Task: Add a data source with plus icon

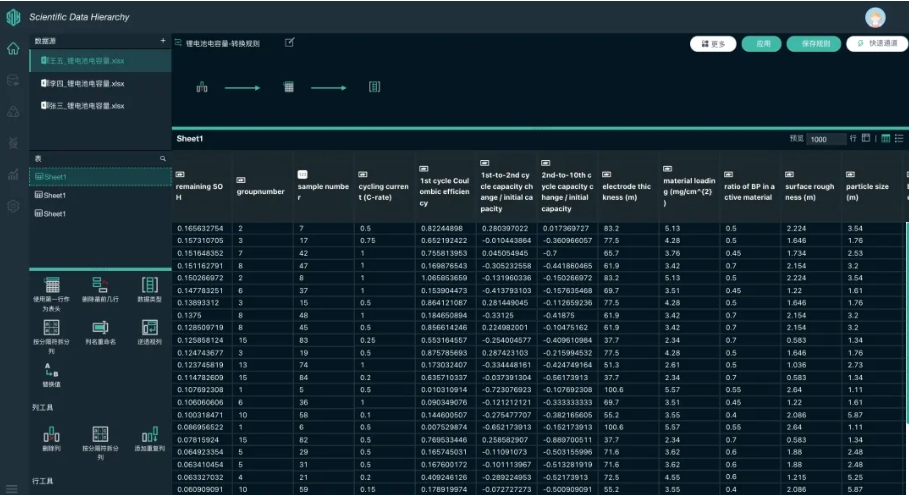Action: 163,41
